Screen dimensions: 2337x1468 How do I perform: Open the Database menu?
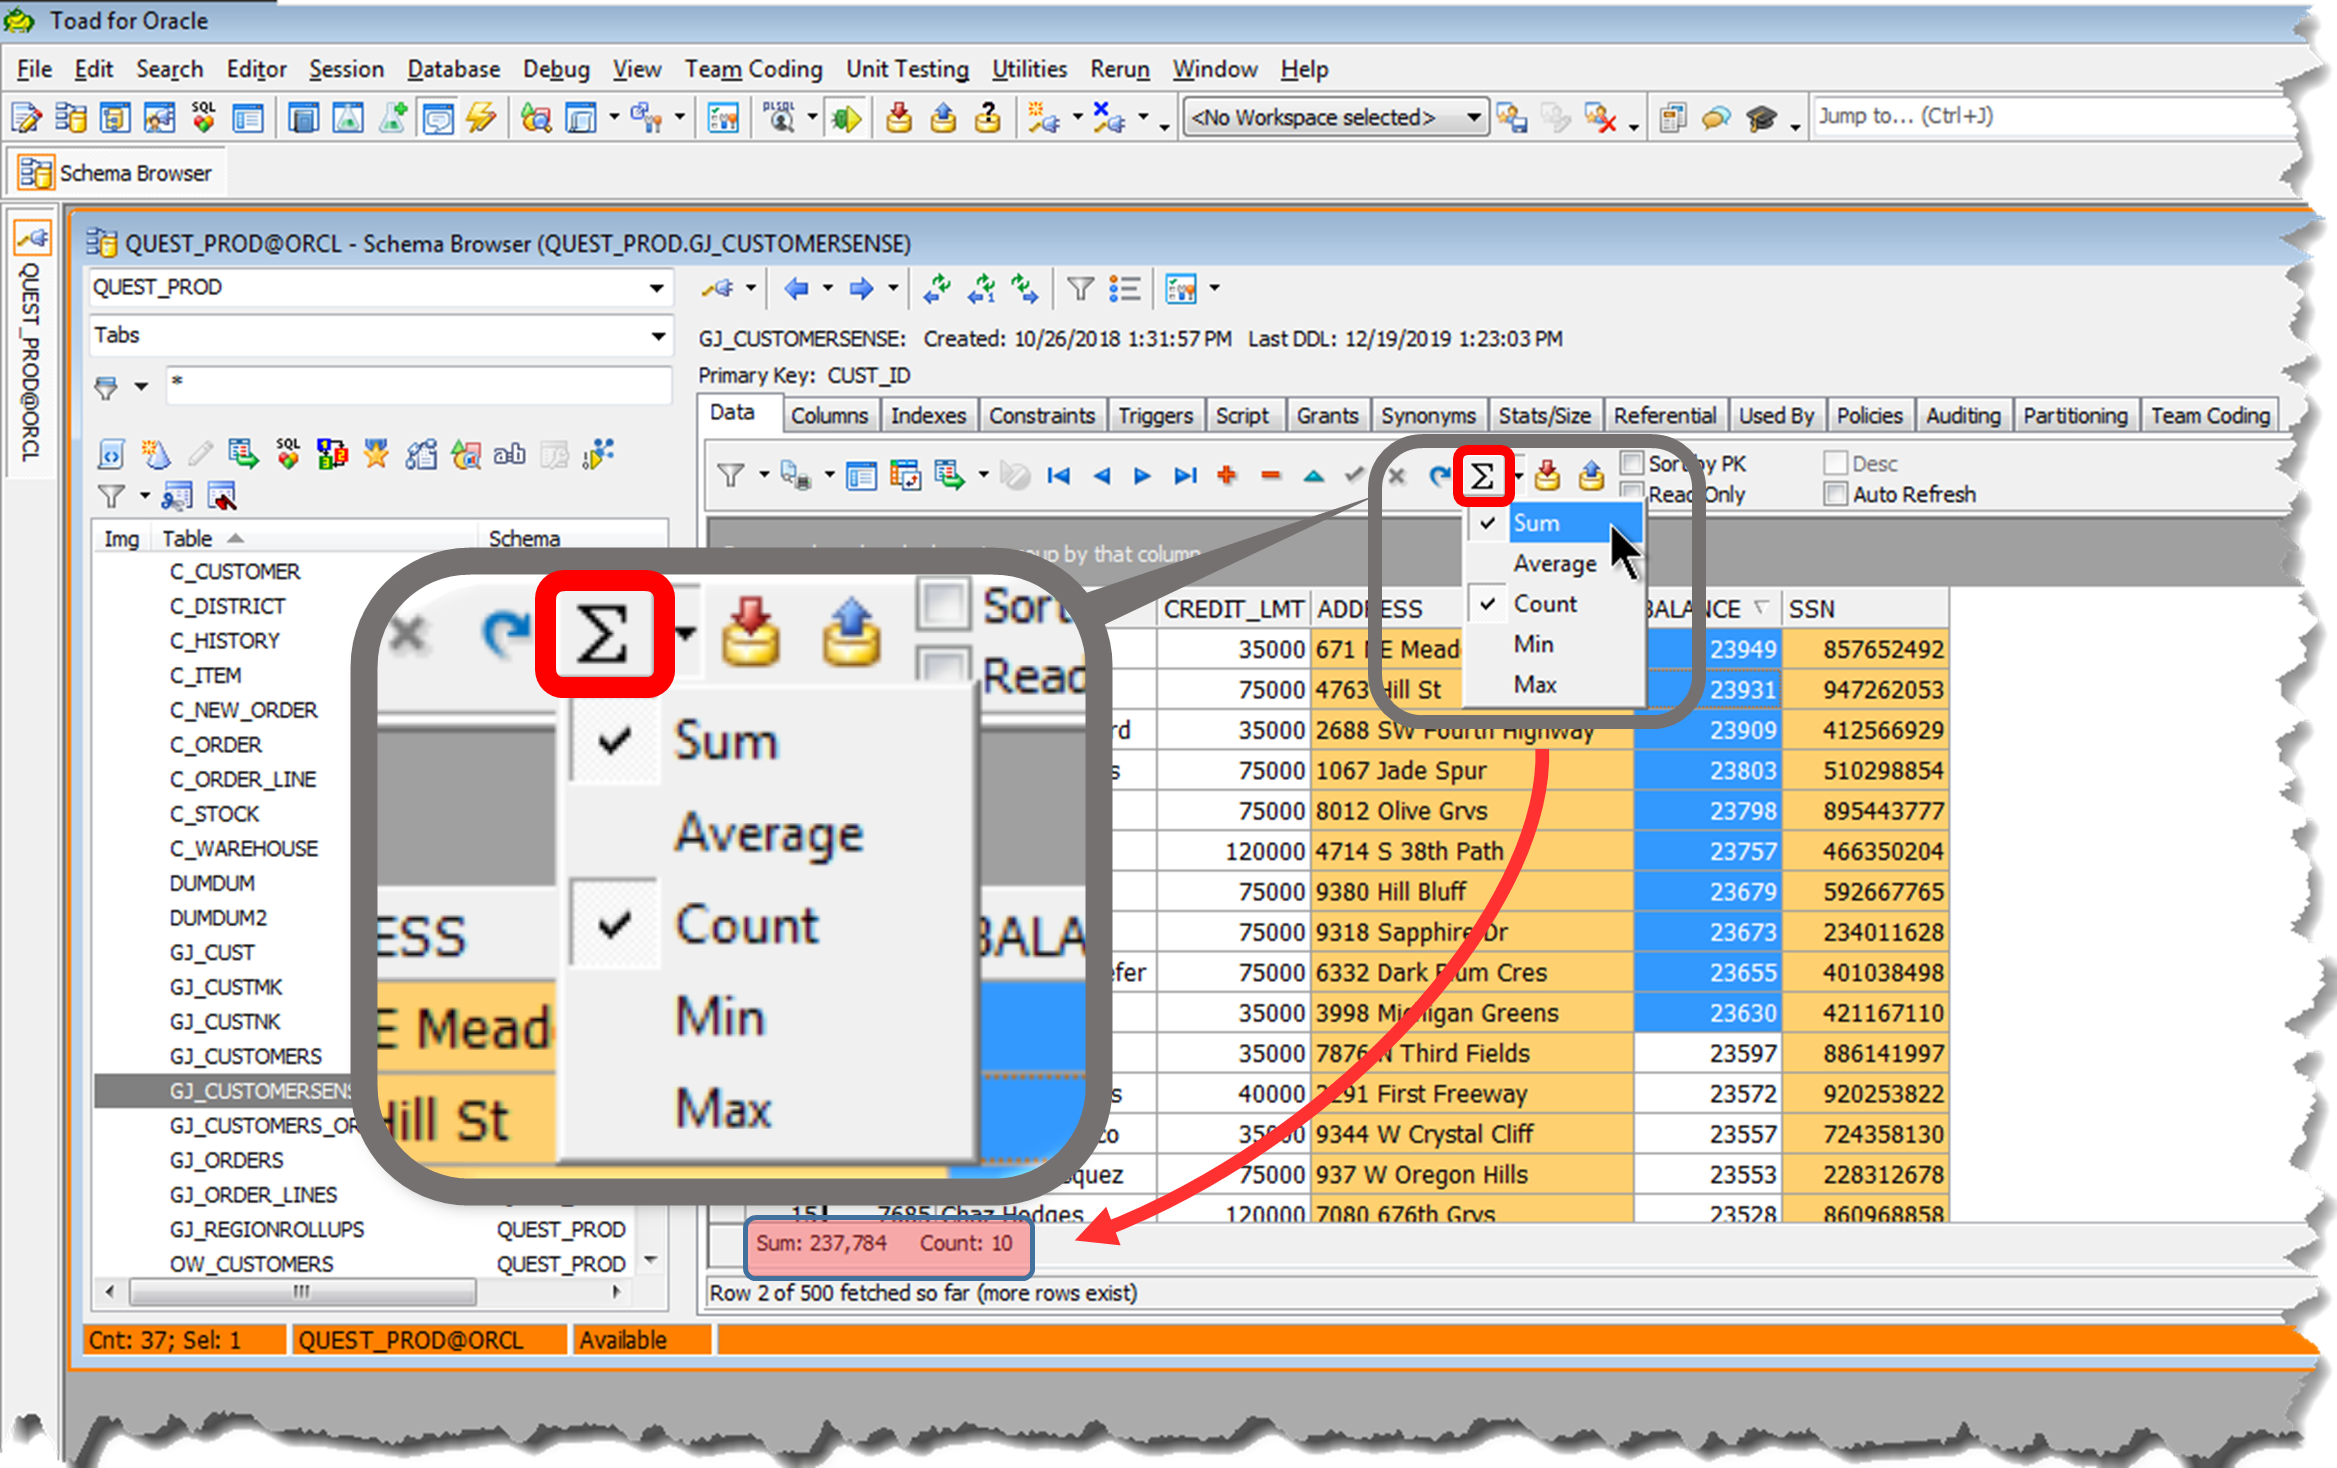point(453,69)
